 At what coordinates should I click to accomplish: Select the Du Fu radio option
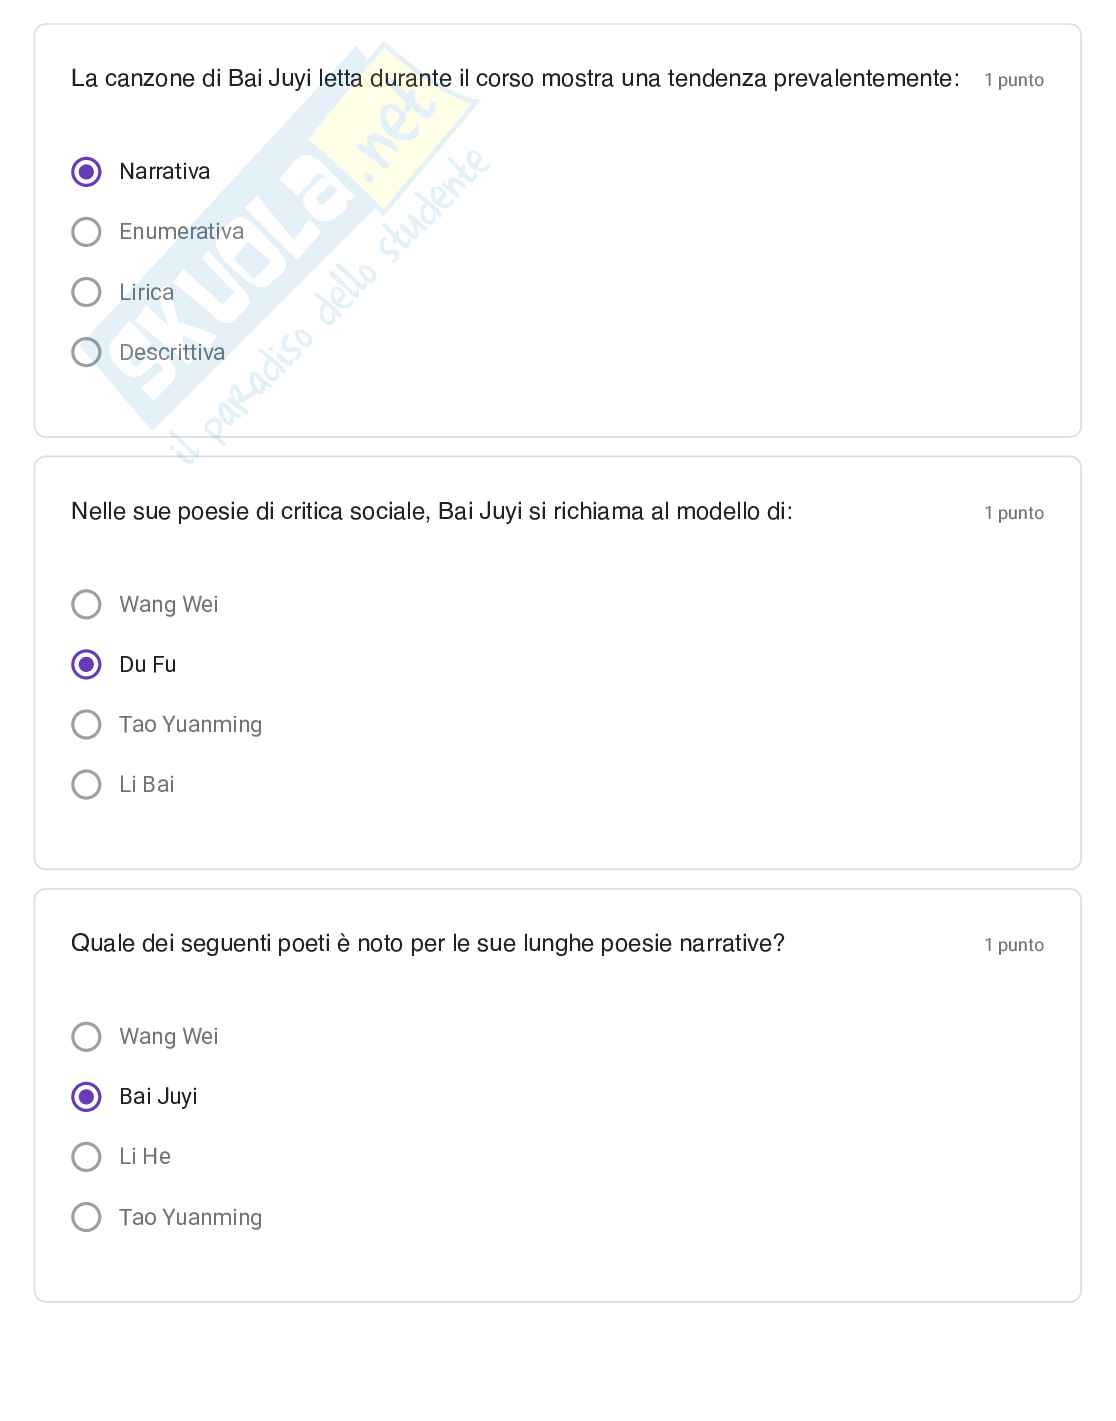click(87, 664)
